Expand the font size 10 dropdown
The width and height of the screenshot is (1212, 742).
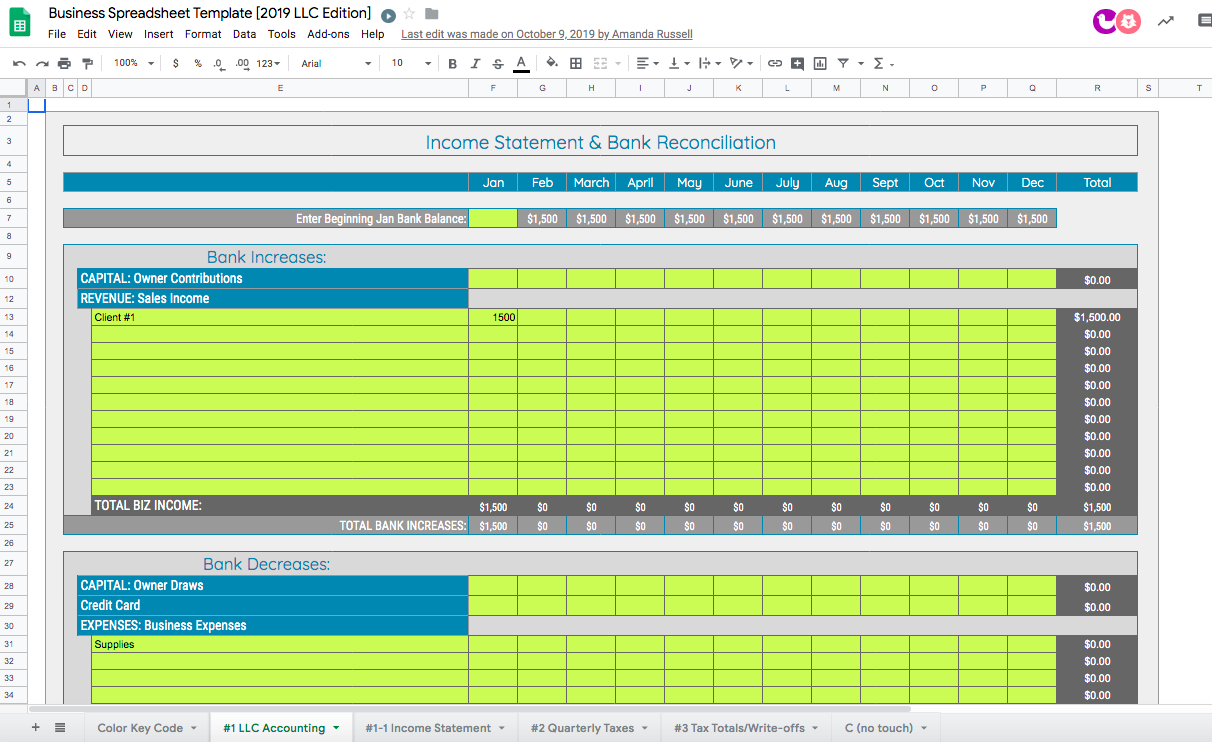click(x=410, y=63)
